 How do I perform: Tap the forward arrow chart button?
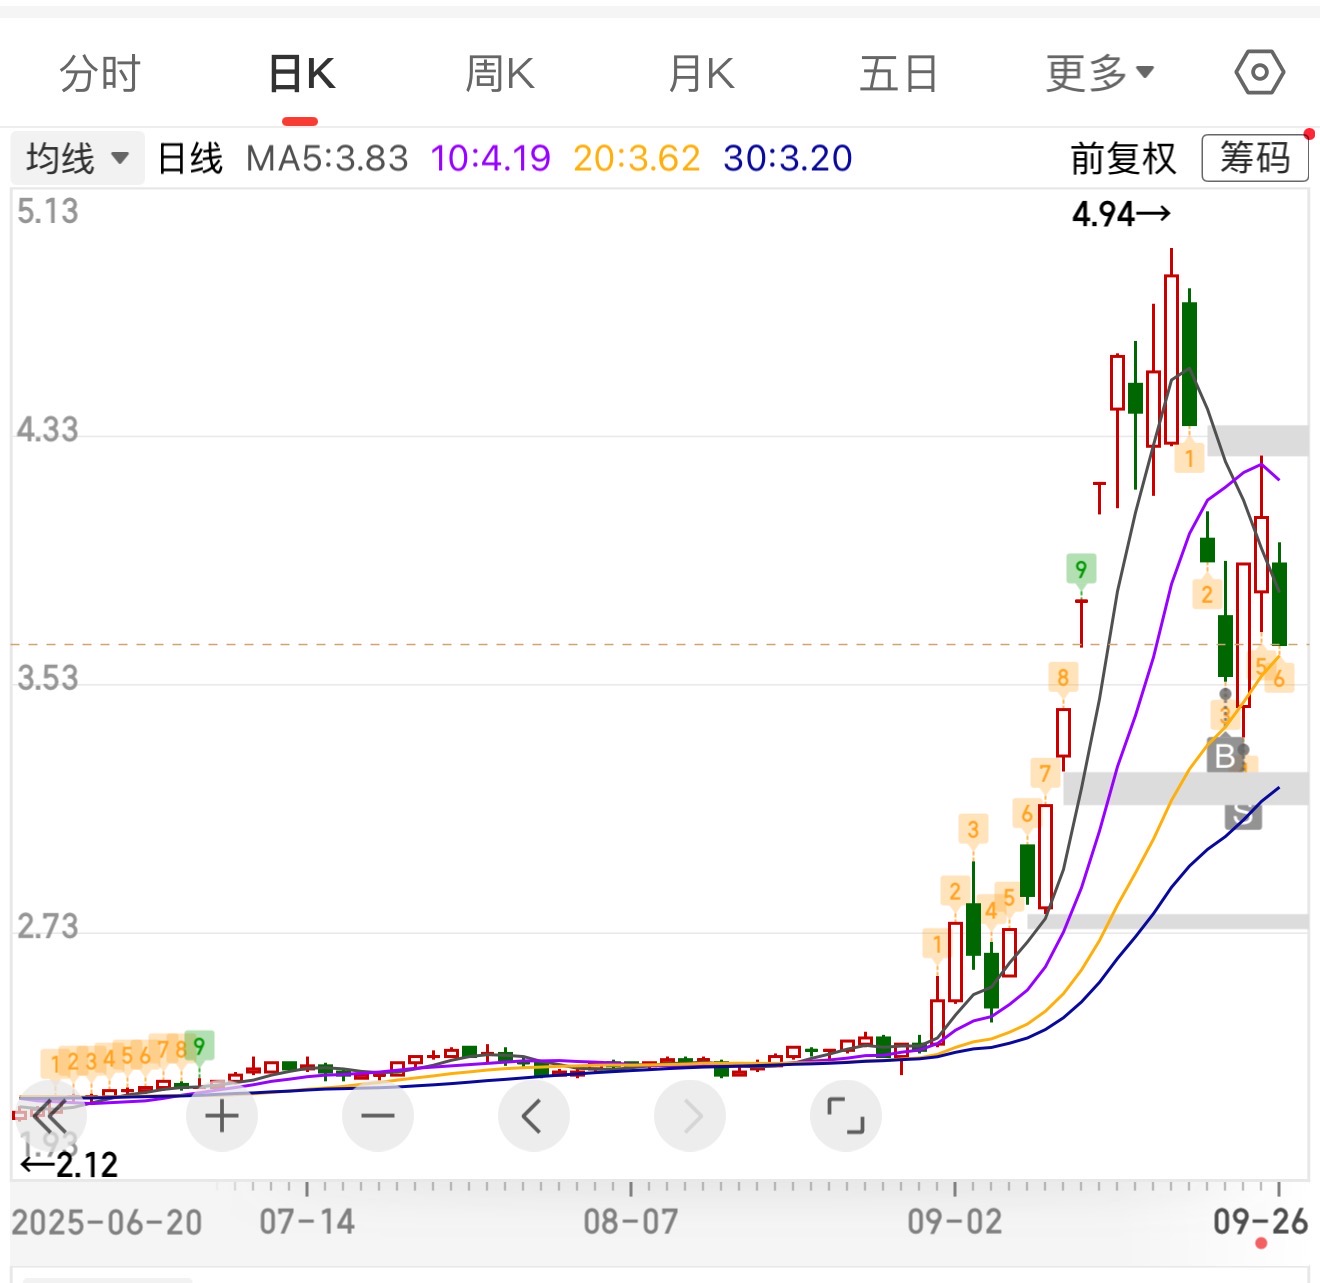click(x=690, y=1116)
